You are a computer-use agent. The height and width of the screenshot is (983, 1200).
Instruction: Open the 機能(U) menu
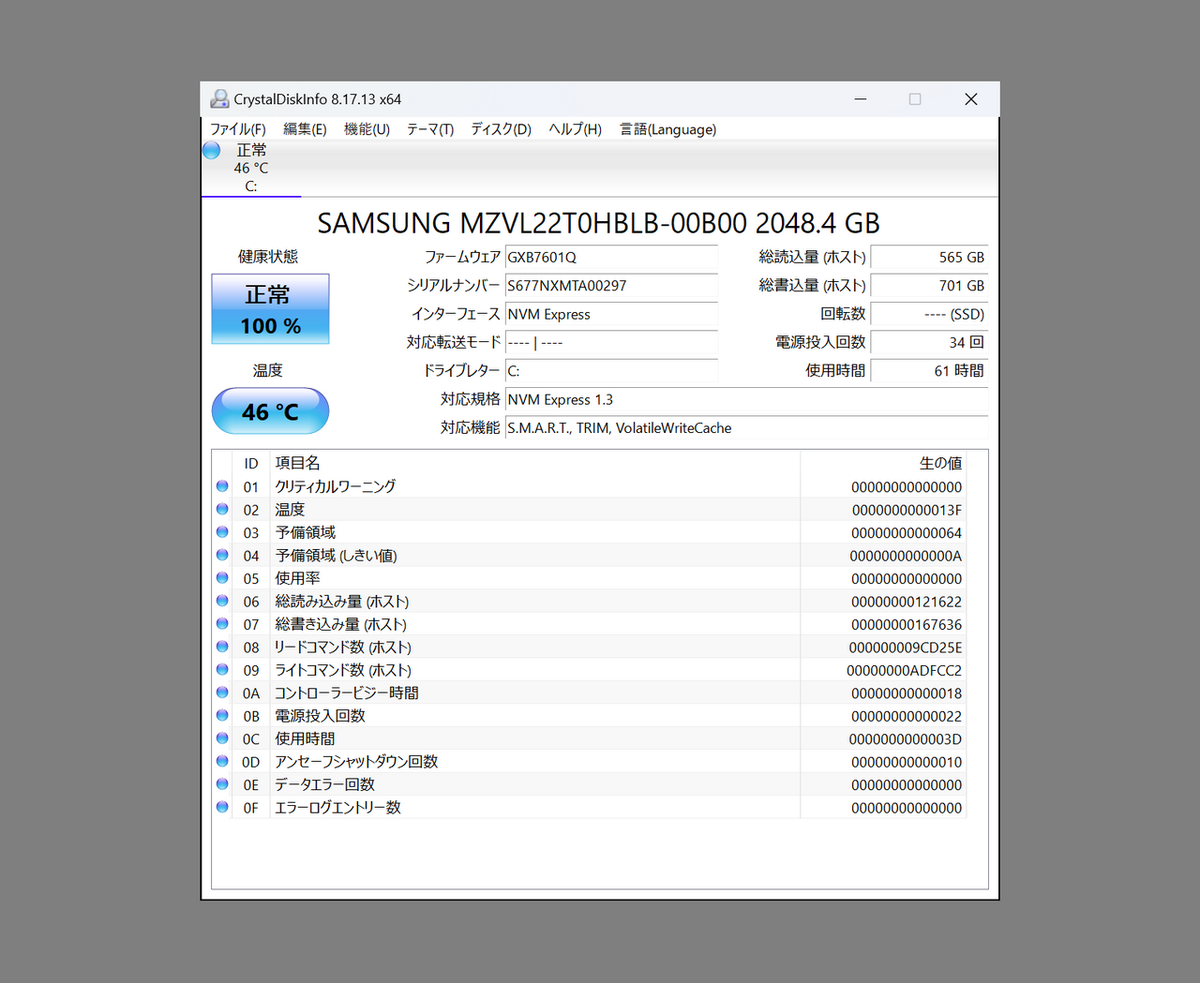click(367, 129)
